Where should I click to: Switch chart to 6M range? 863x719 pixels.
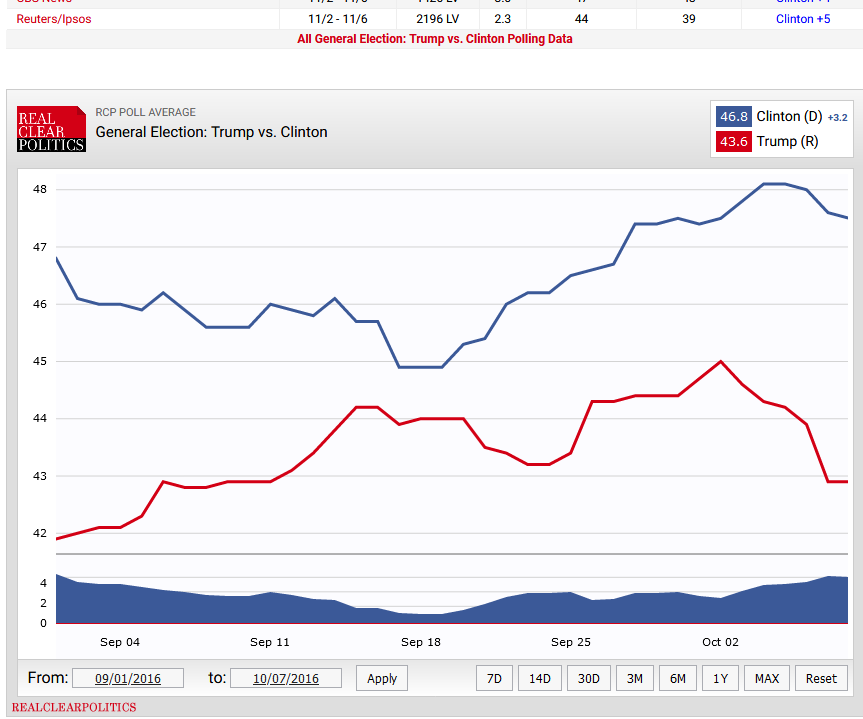(x=677, y=678)
